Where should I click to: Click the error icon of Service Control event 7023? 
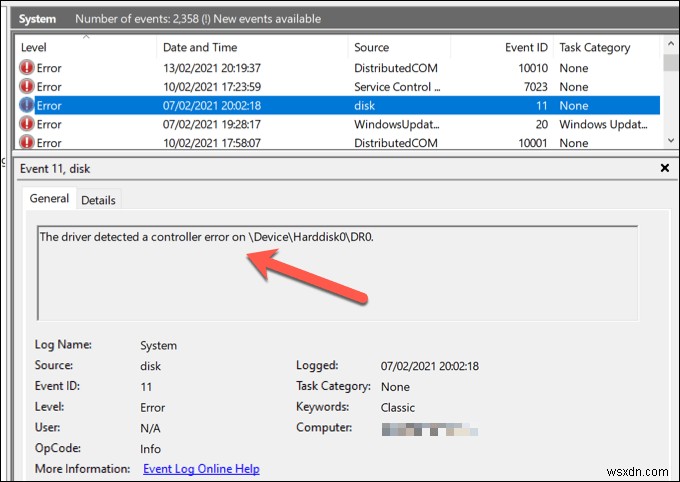pyautogui.click(x=27, y=86)
